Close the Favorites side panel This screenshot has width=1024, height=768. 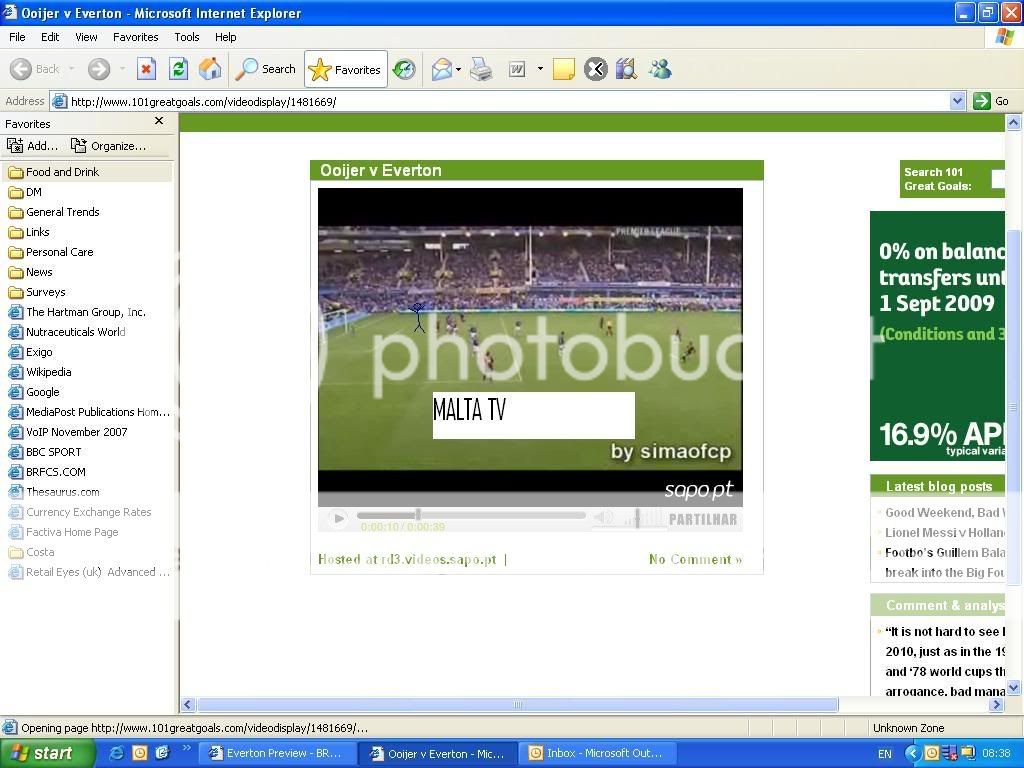point(158,122)
